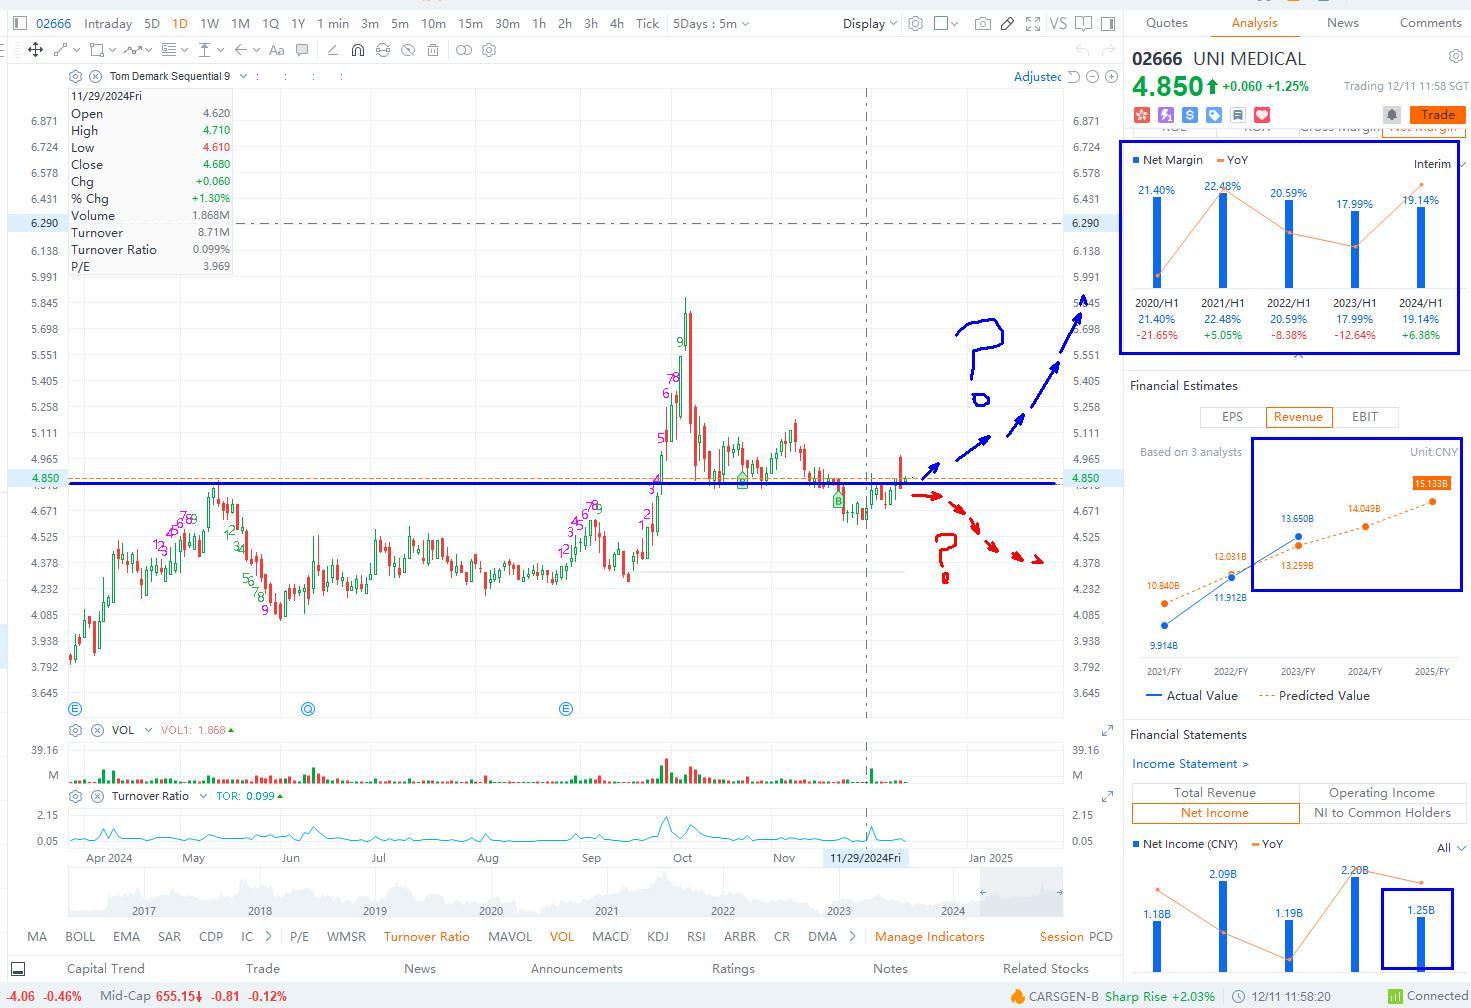The height and width of the screenshot is (1008, 1471).
Task: Zoom in the chart with plus icon
Action: click(1111, 77)
